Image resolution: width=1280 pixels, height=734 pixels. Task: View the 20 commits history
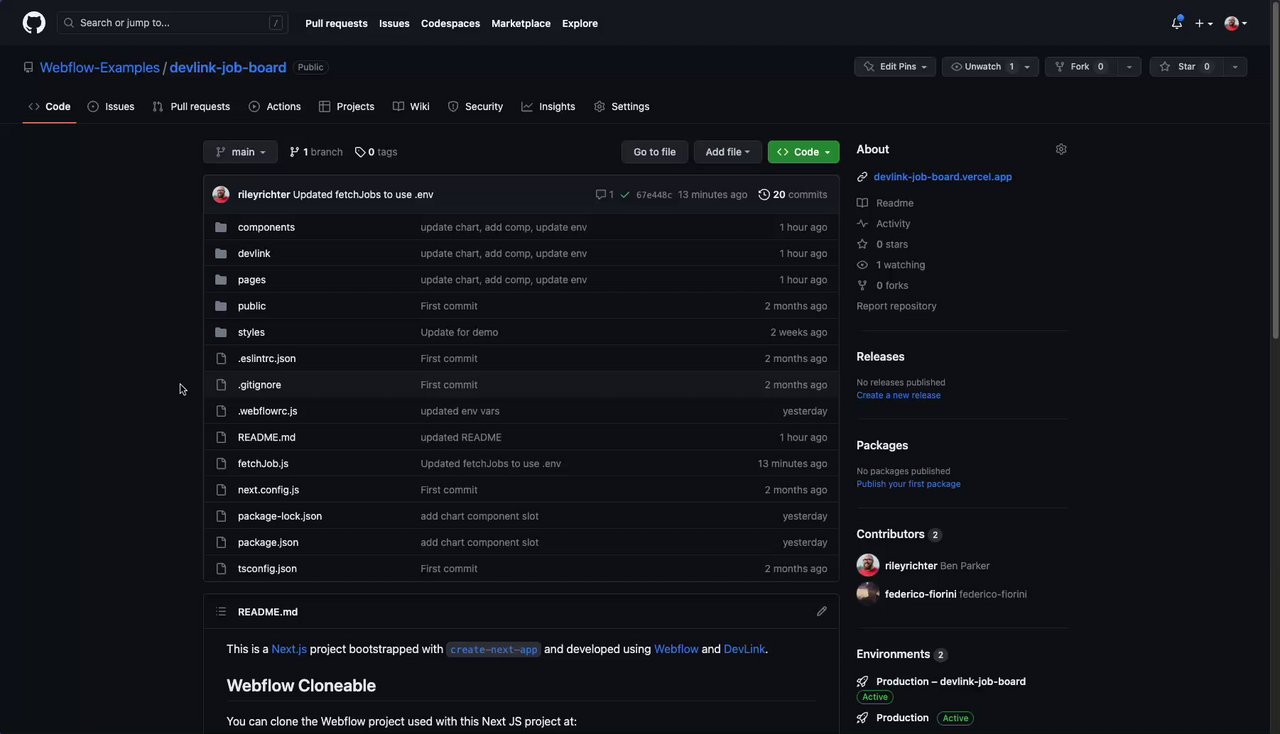click(793, 194)
